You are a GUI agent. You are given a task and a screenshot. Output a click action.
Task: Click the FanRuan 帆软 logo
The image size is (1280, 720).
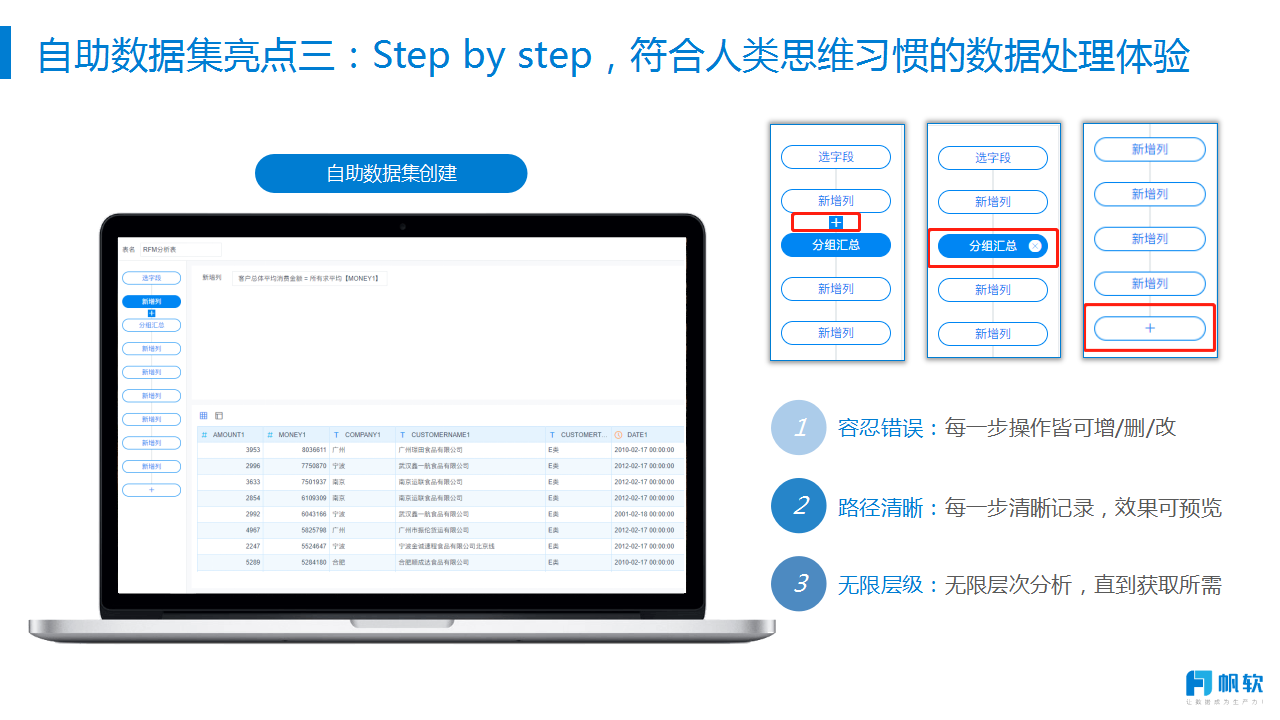click(1223, 686)
